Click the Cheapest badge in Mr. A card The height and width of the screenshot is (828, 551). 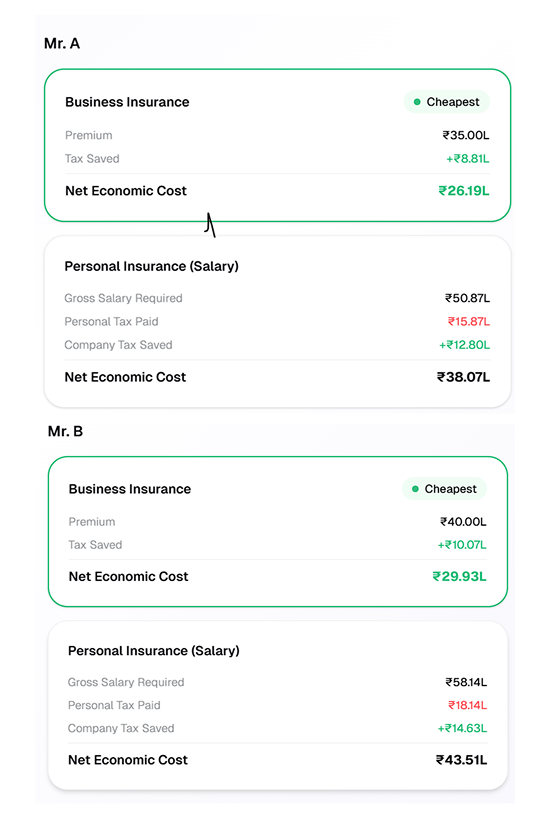click(x=447, y=102)
